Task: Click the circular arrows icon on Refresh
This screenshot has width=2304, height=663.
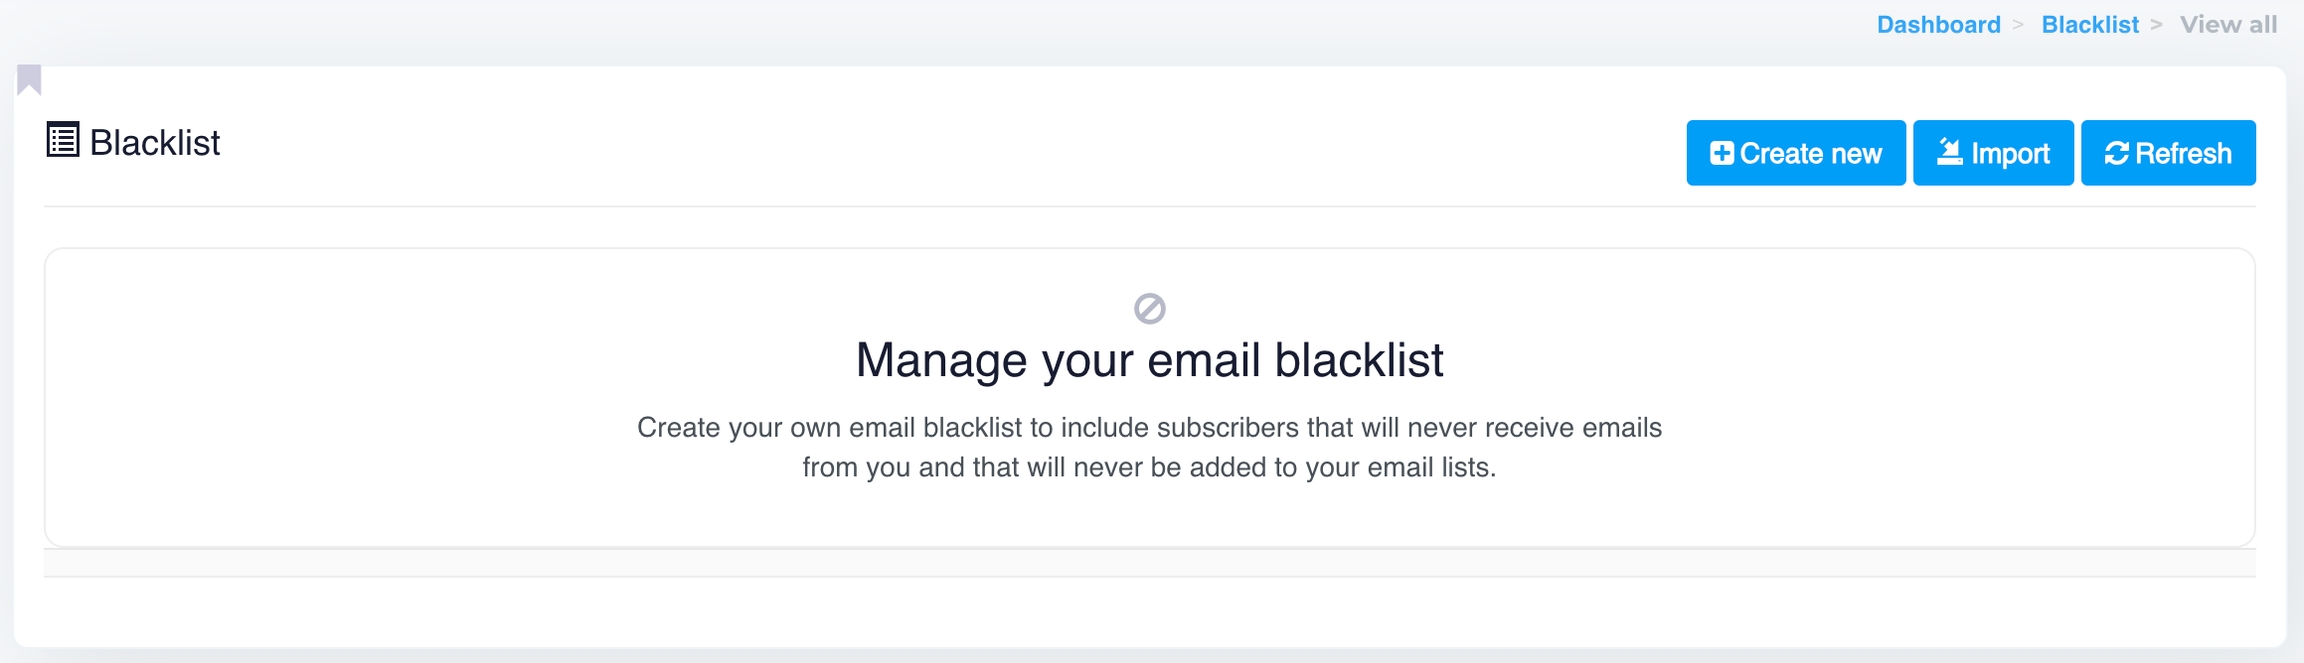Action: pos(2116,153)
